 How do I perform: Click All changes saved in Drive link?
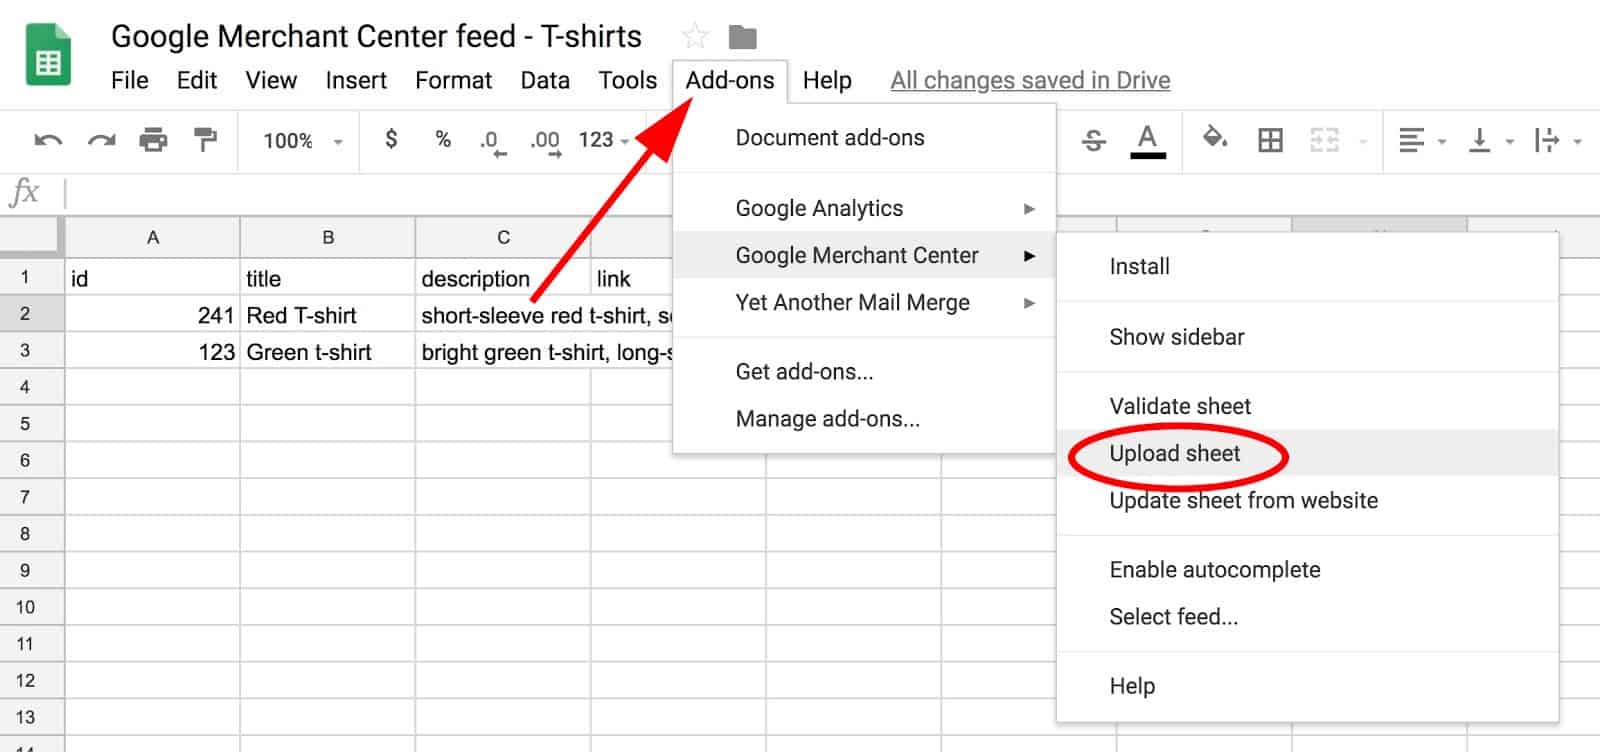tap(1030, 80)
